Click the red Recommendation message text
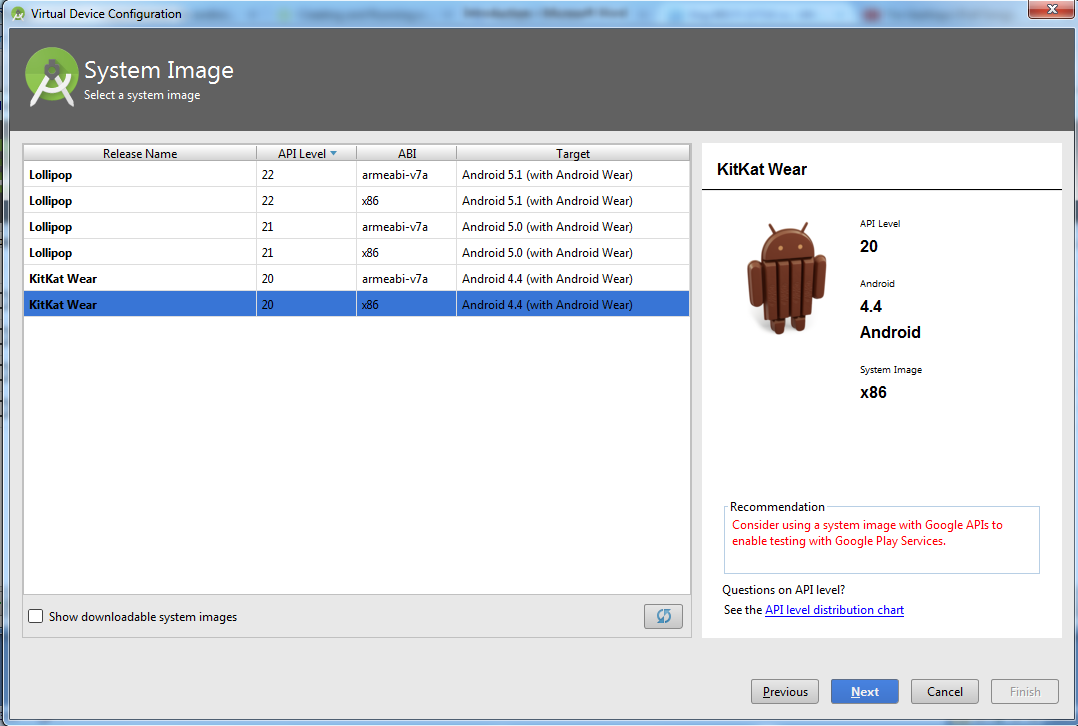 coord(867,533)
